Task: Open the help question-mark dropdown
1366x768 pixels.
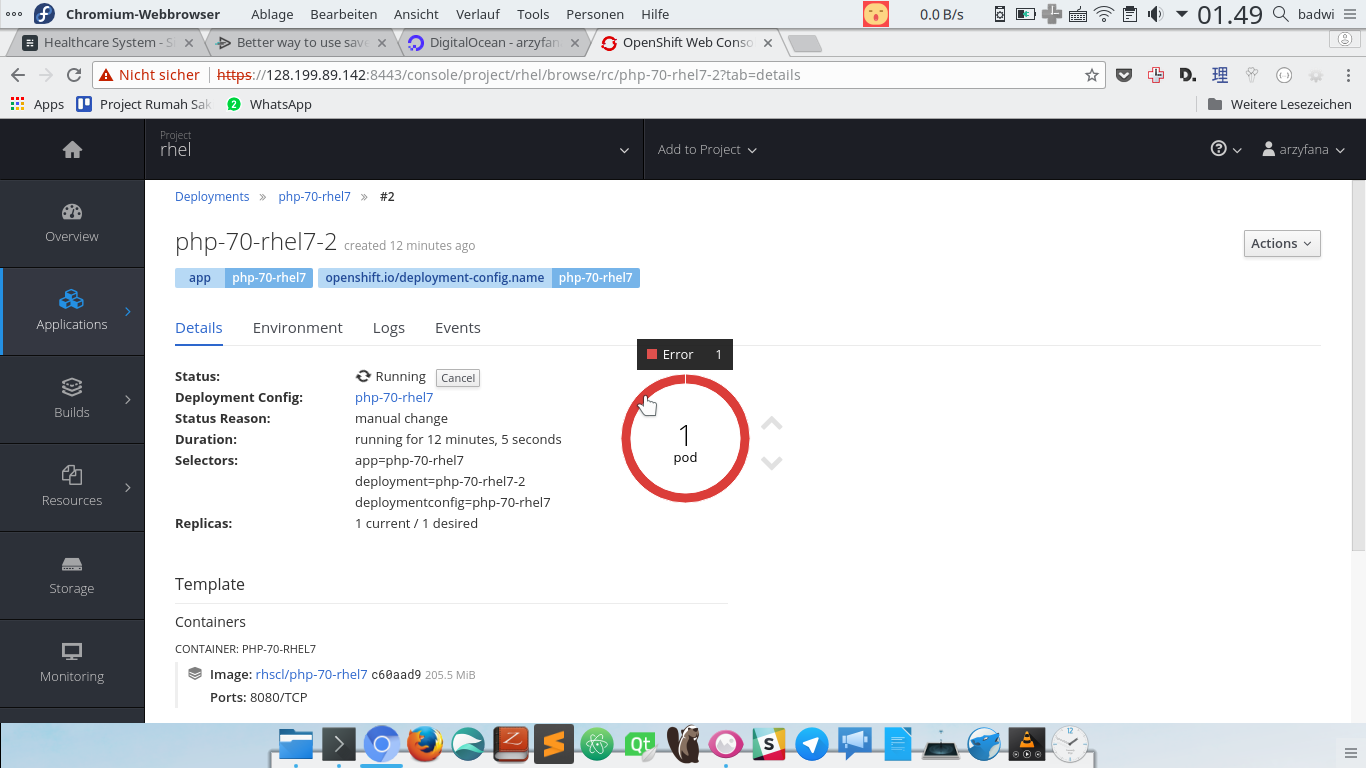Action: pyautogui.click(x=1226, y=150)
